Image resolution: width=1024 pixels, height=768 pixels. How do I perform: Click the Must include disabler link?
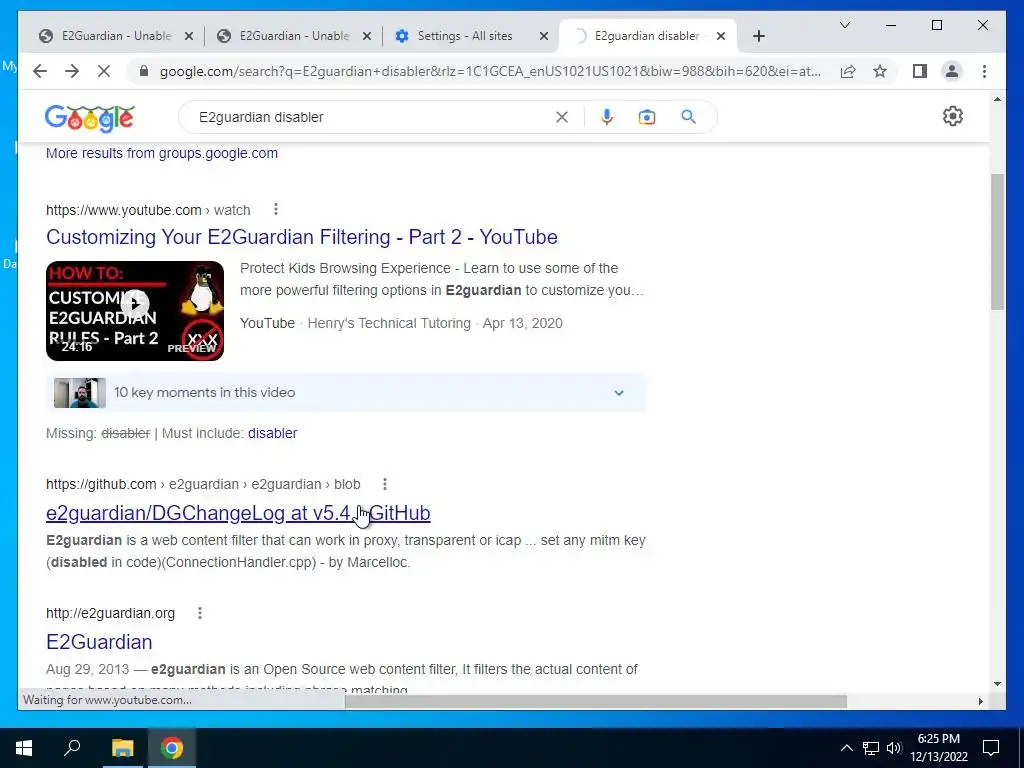point(272,433)
